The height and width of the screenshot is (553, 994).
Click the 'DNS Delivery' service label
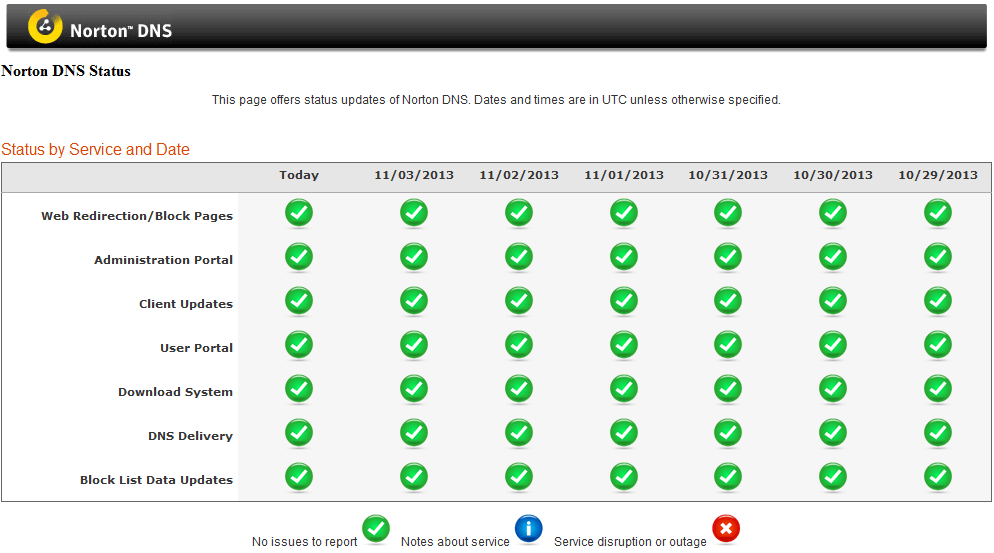pyautogui.click(x=190, y=436)
